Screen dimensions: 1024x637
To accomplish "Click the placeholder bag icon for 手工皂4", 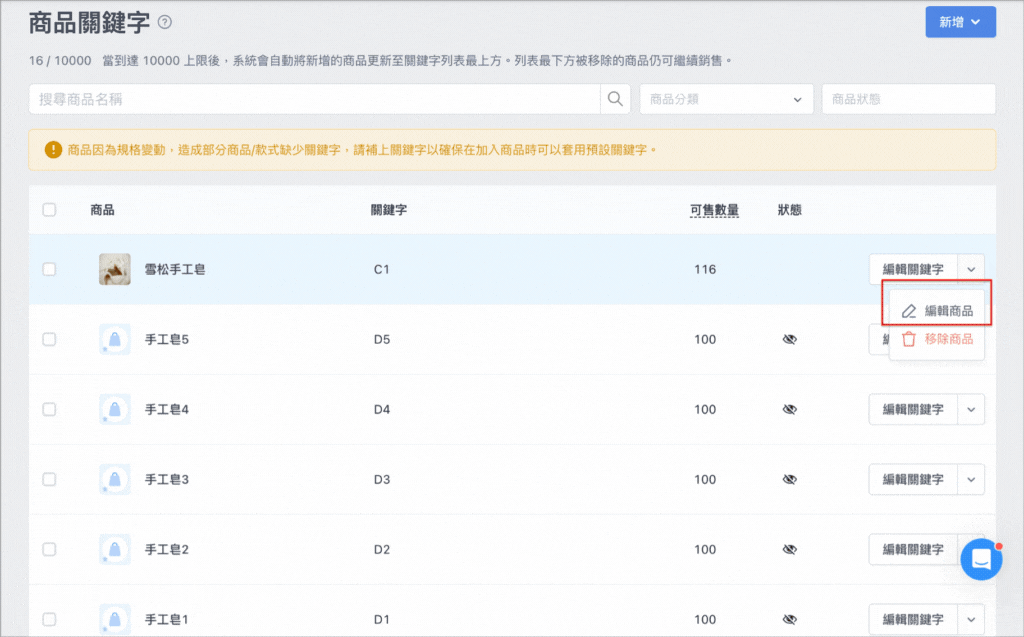I will coord(115,409).
